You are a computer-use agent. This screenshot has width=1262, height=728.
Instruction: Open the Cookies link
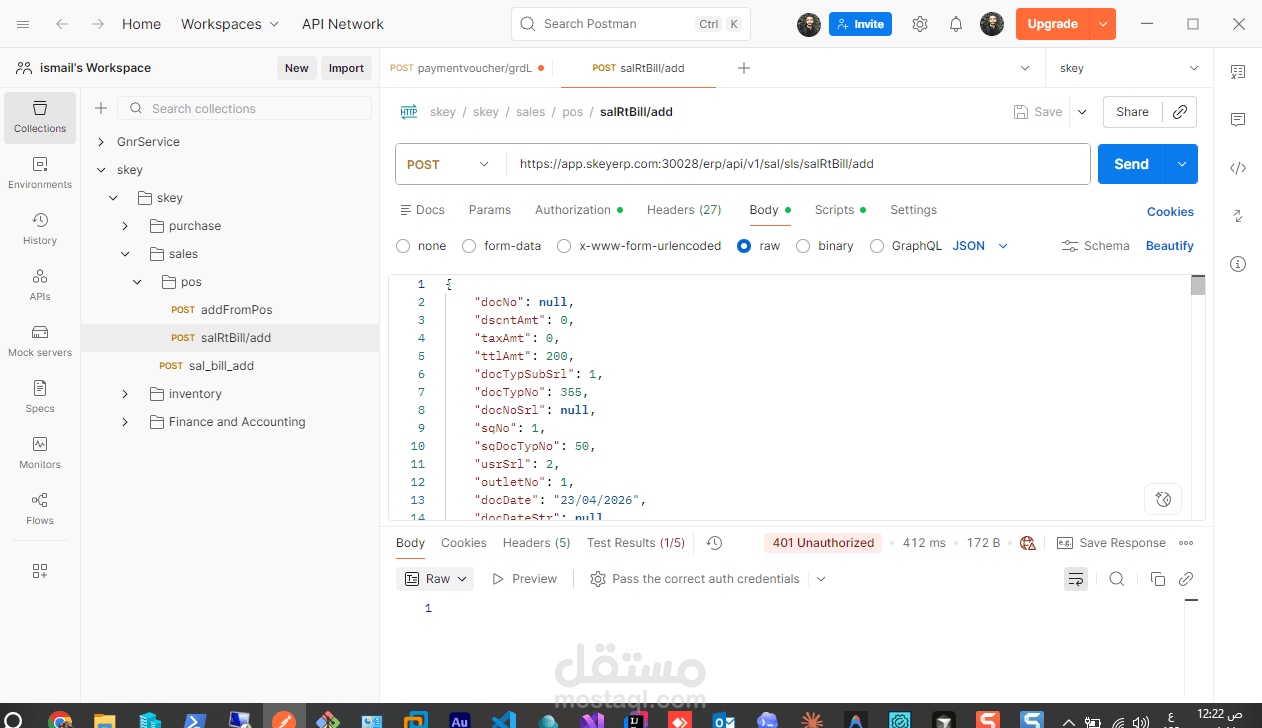1170,212
